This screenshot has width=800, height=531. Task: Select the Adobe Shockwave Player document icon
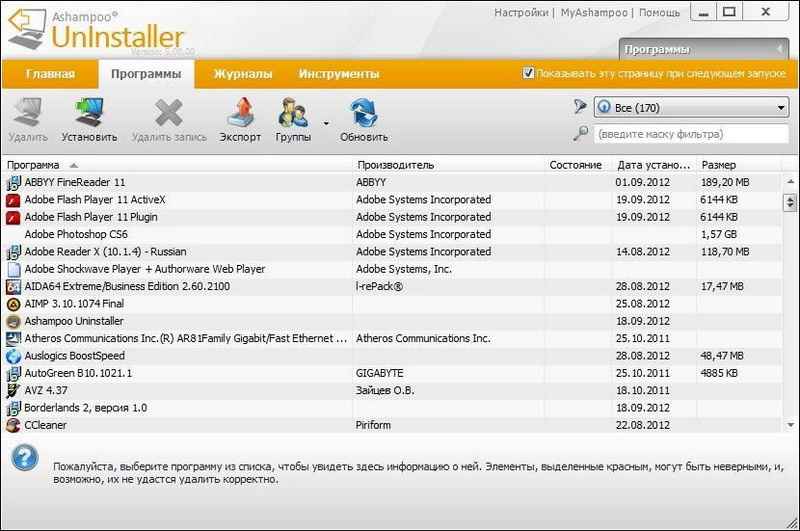14,269
